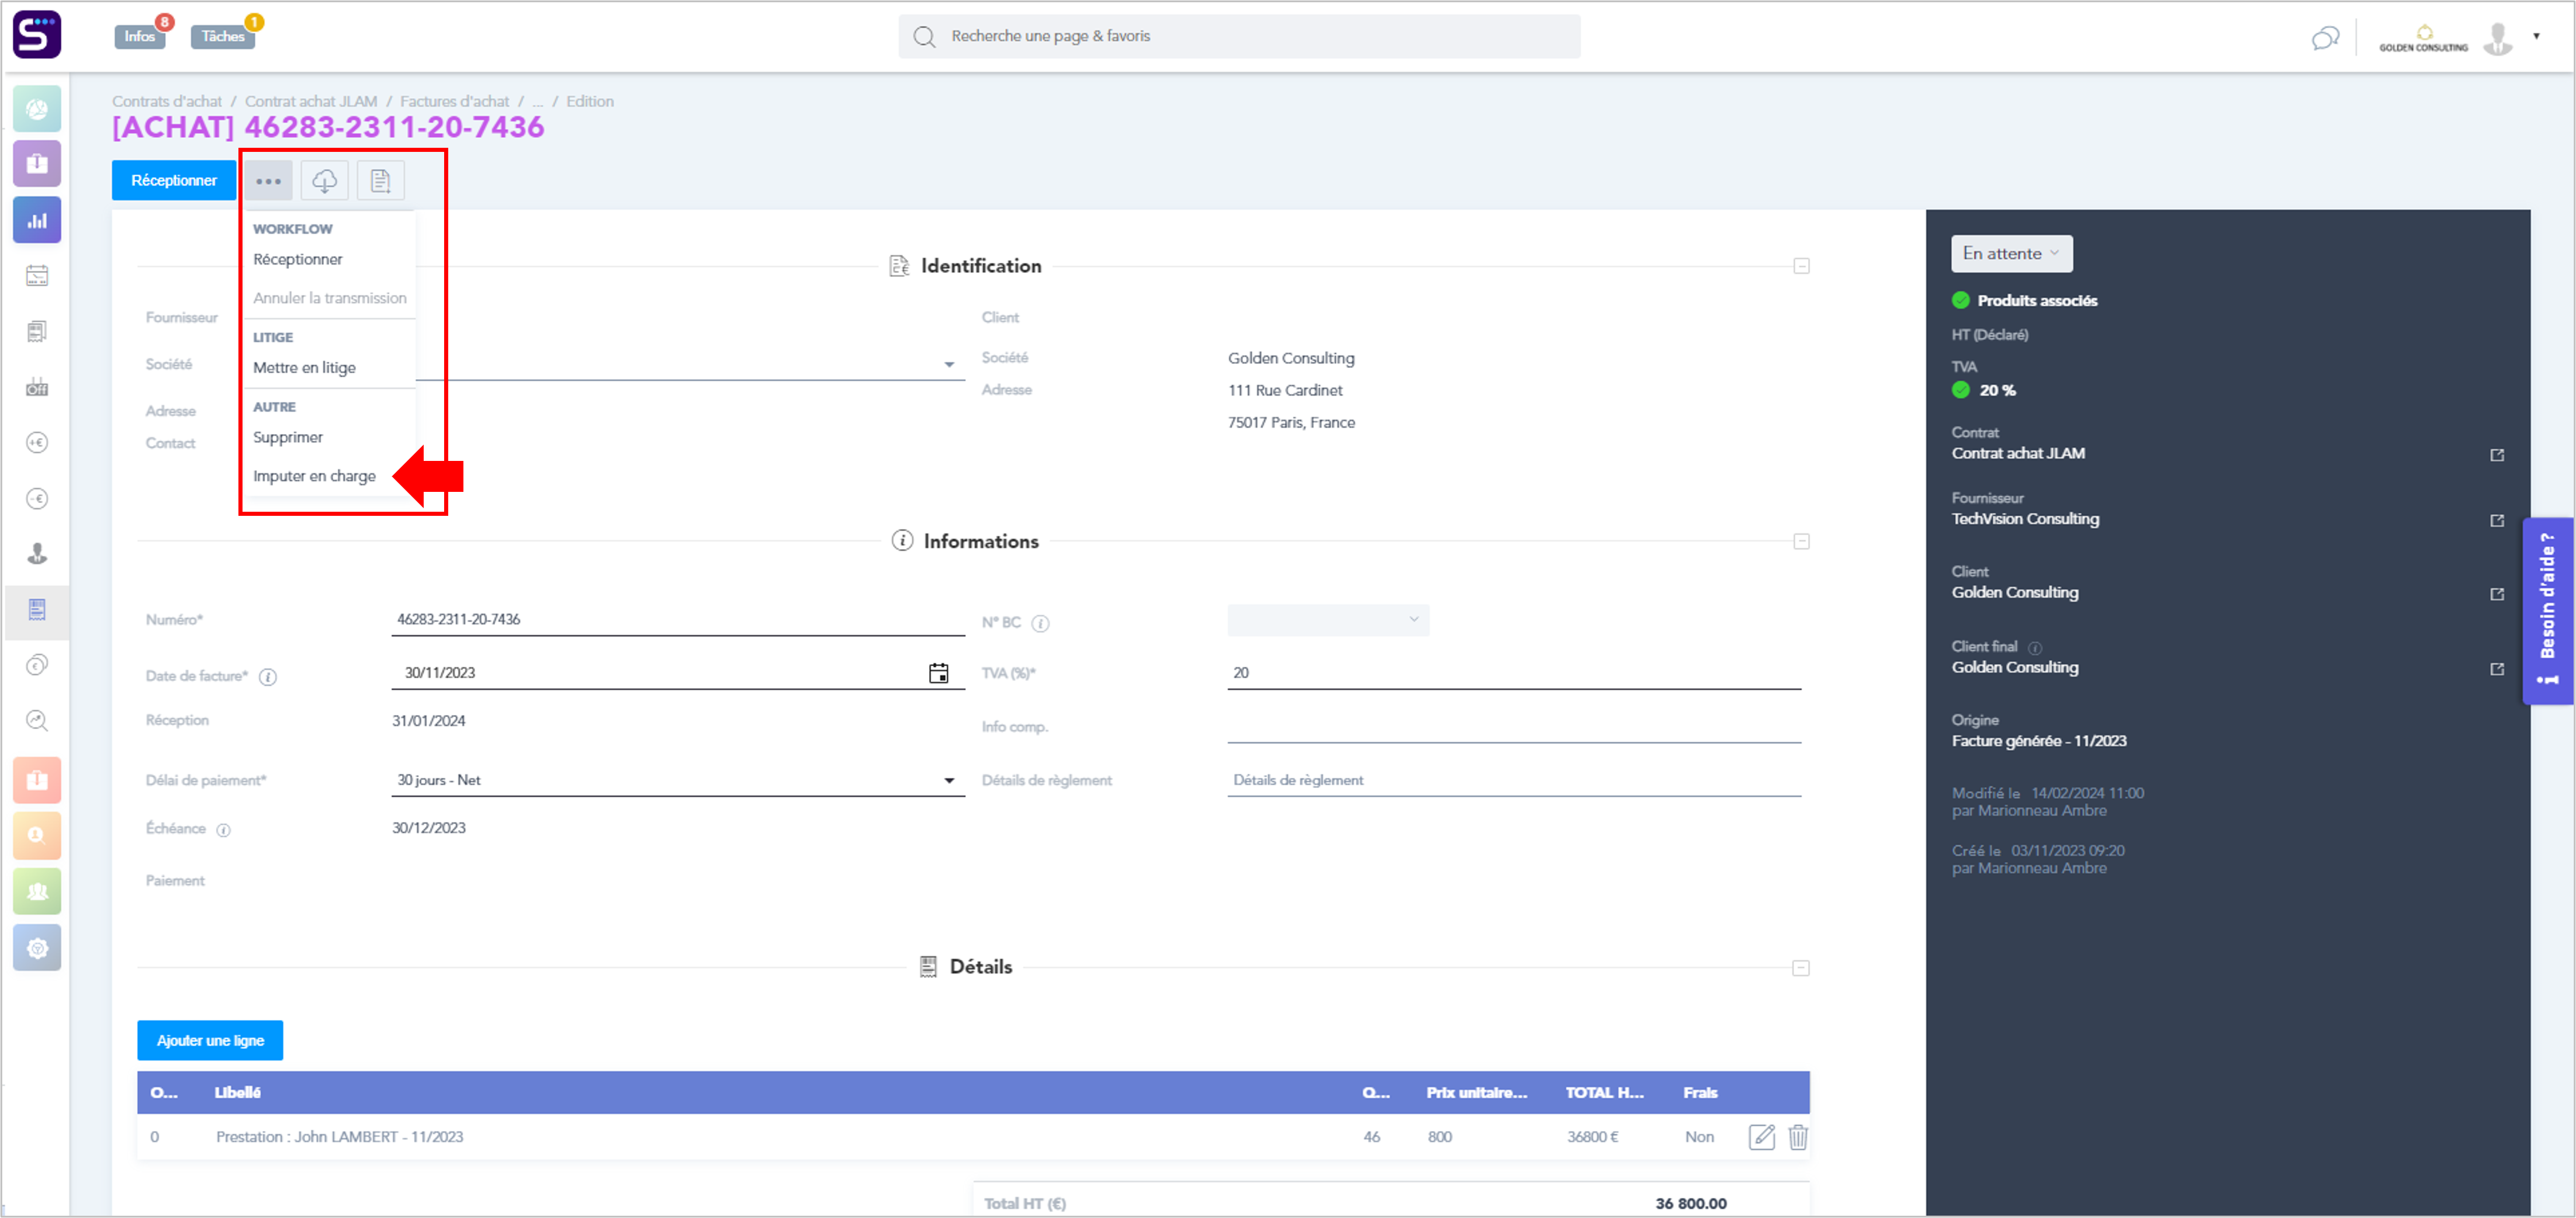Select Mettre en litige menu entry
This screenshot has width=2576, height=1218.
pos(304,368)
